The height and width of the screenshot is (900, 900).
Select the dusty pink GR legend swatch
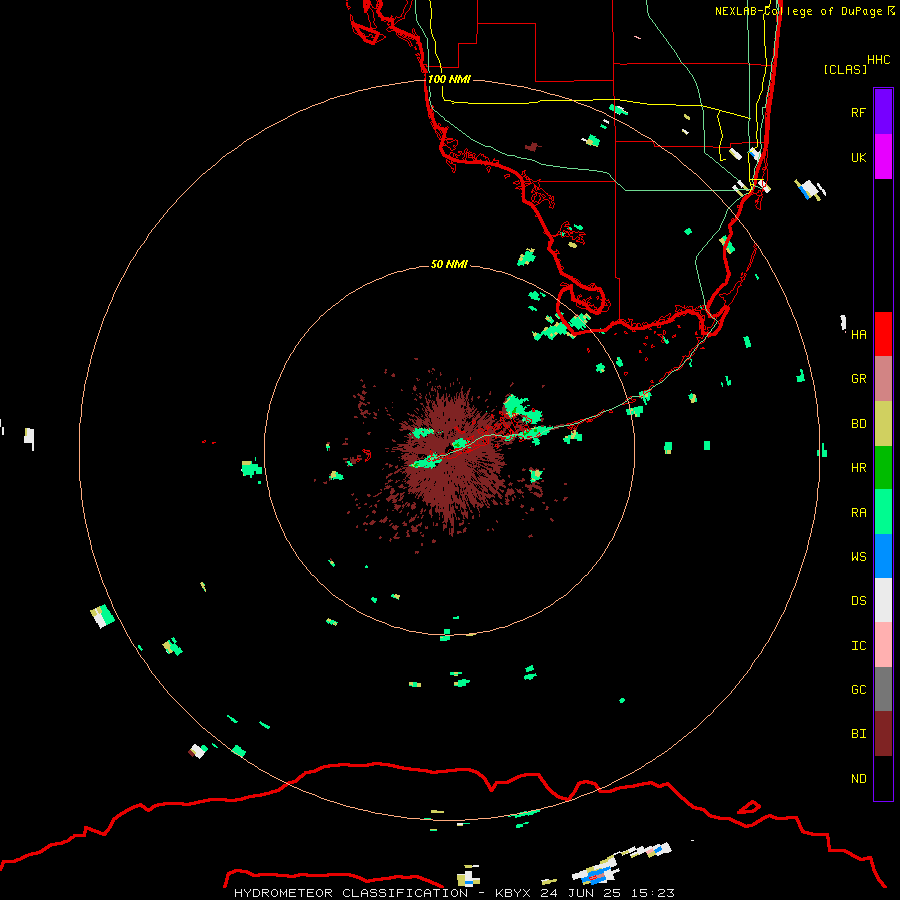pyautogui.click(x=883, y=379)
